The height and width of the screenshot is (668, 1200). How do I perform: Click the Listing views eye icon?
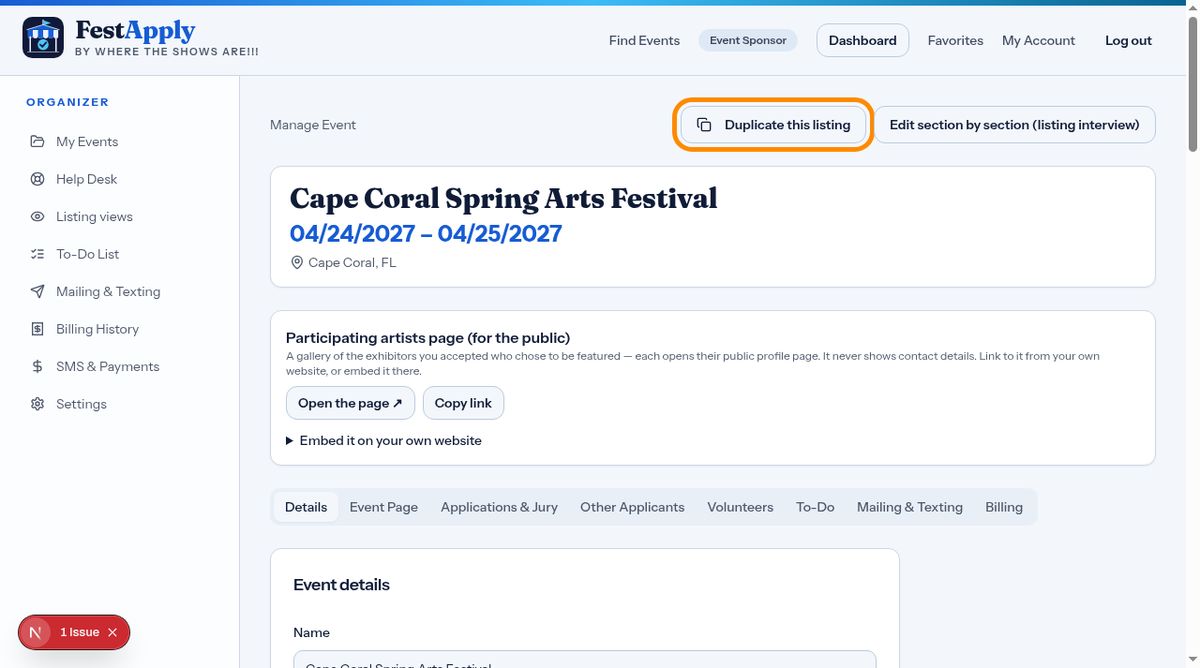(x=37, y=216)
